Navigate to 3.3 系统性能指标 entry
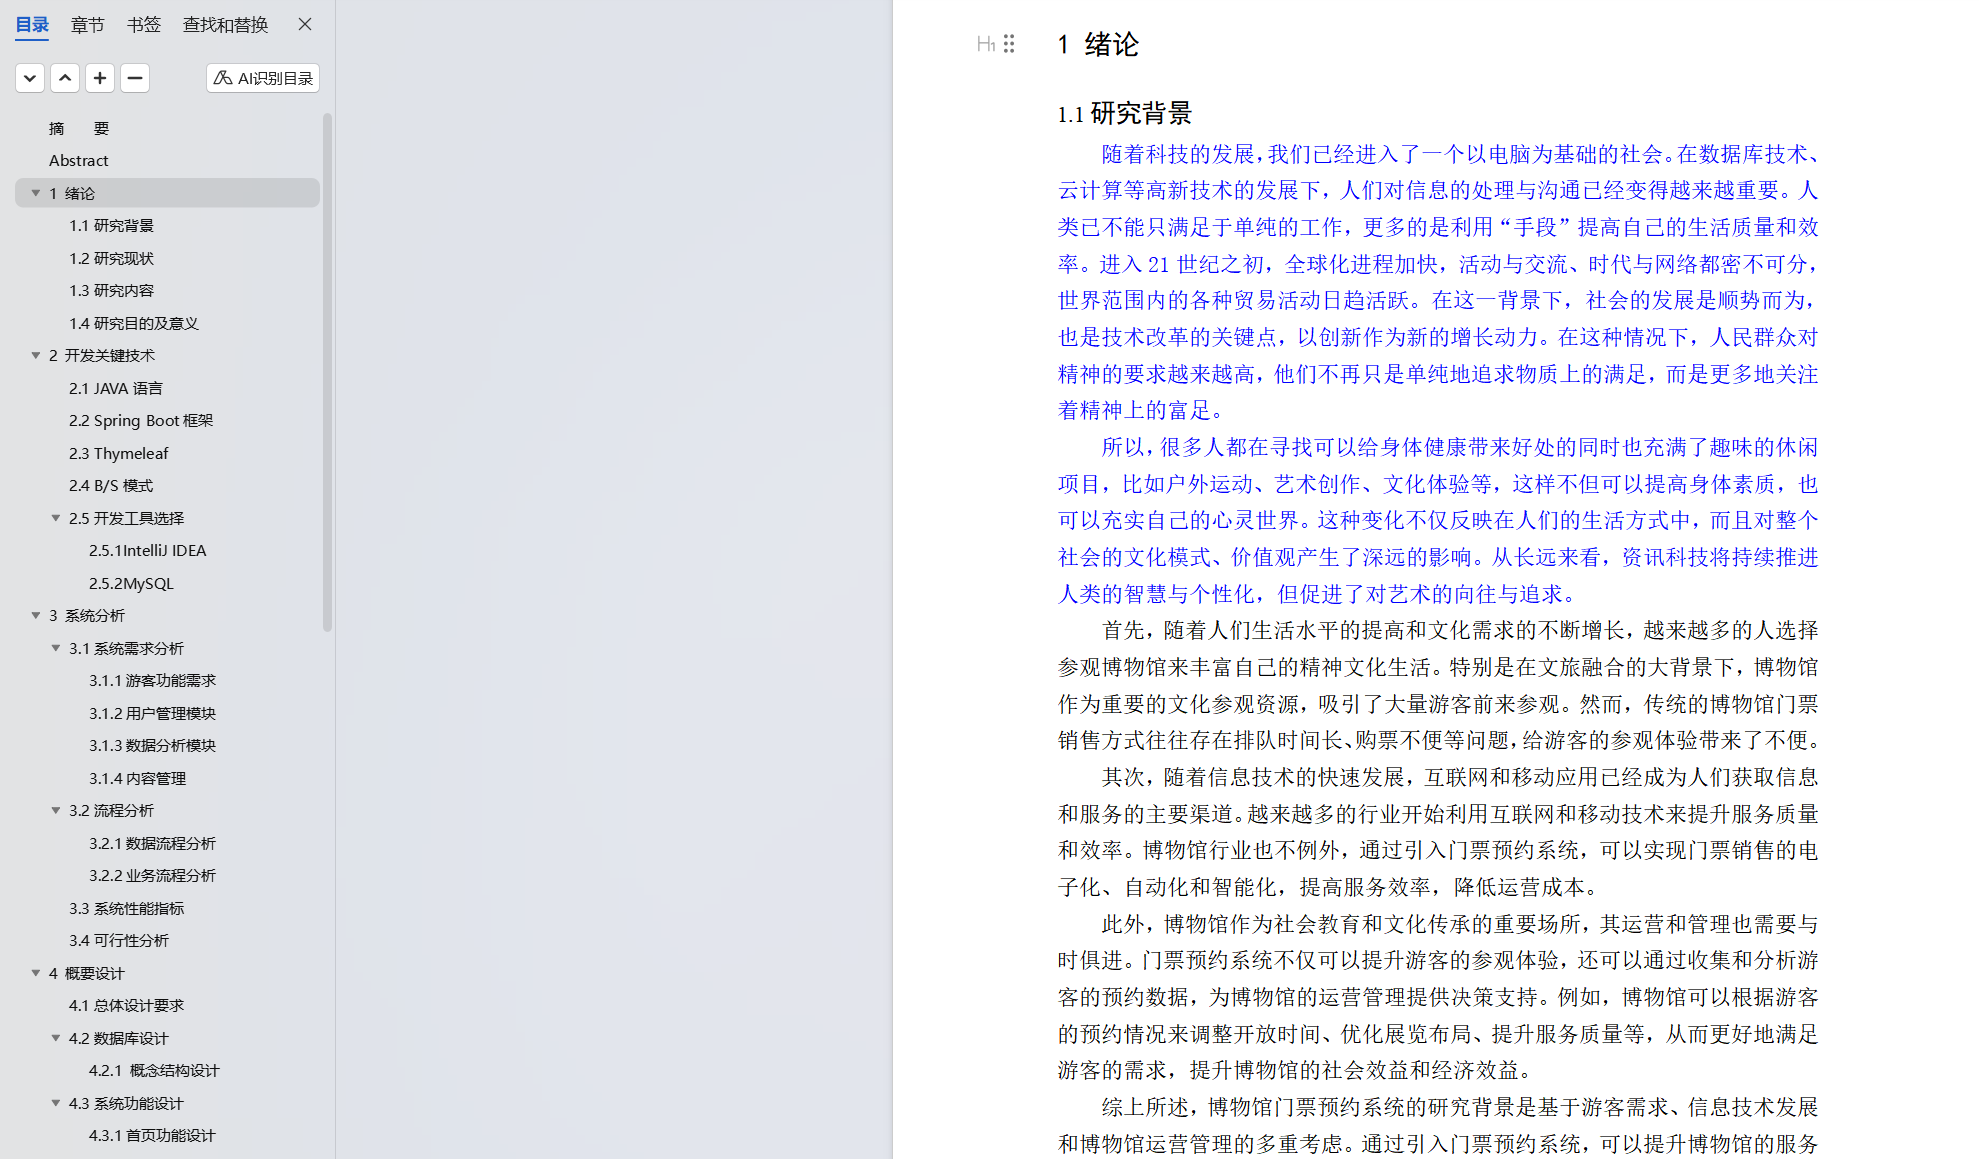The height and width of the screenshot is (1159, 1979). coord(126,908)
